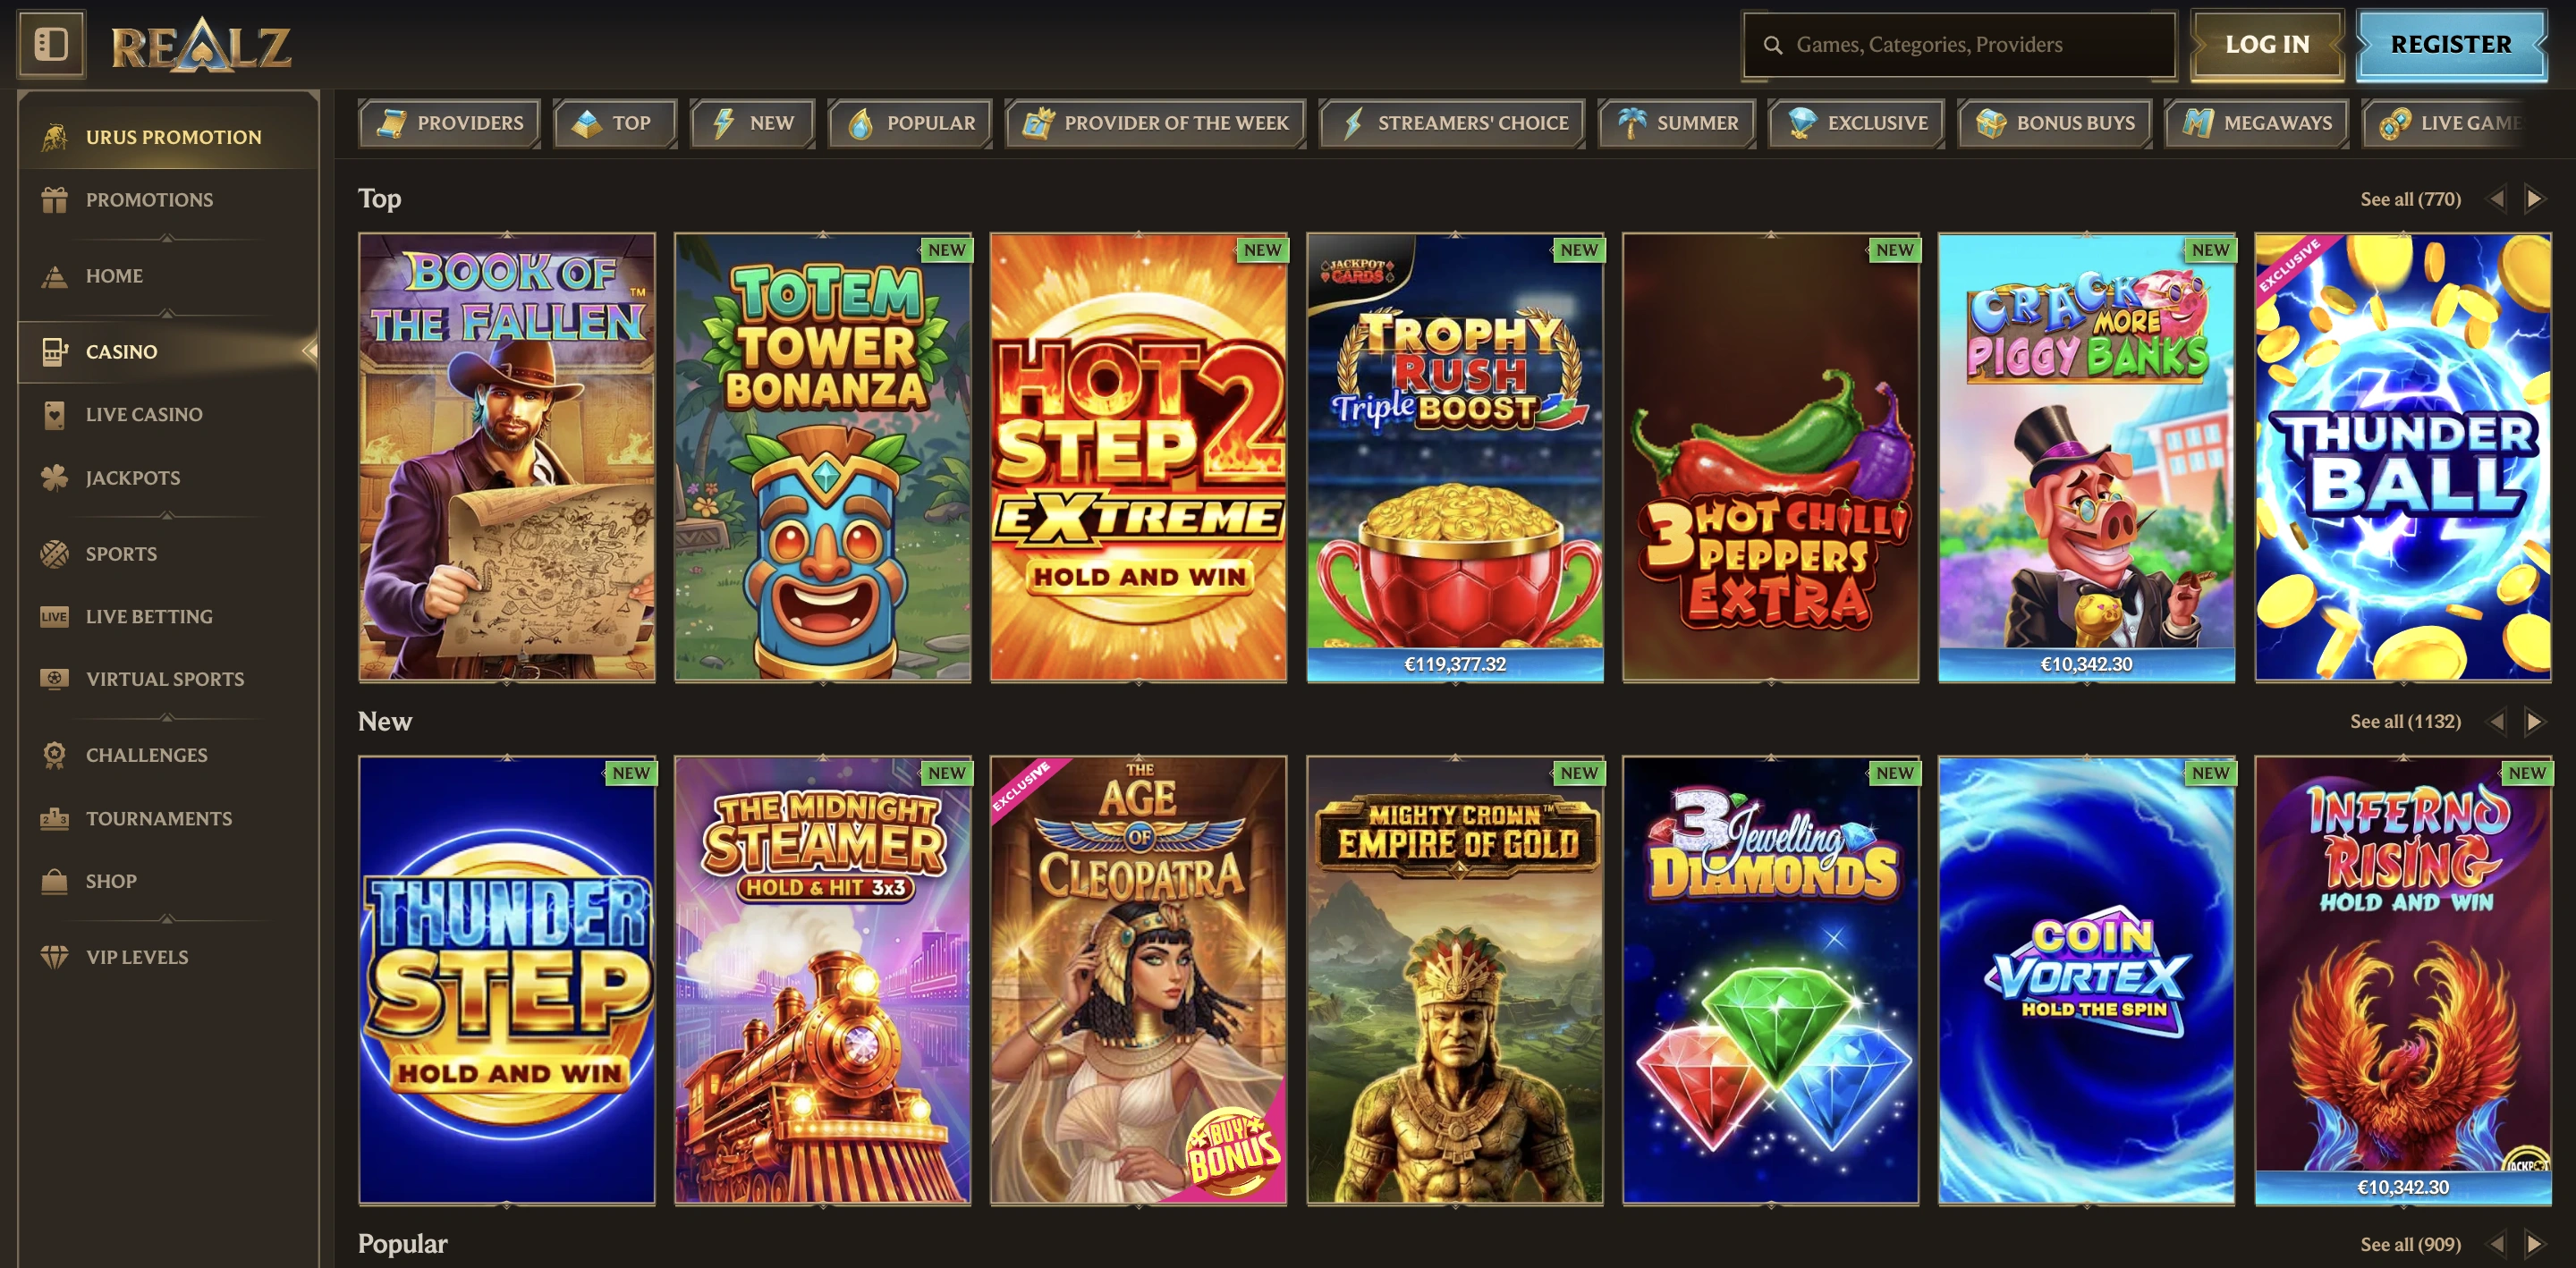
Task: Open Thunder Ball exclusive game
Action: coord(2403,457)
